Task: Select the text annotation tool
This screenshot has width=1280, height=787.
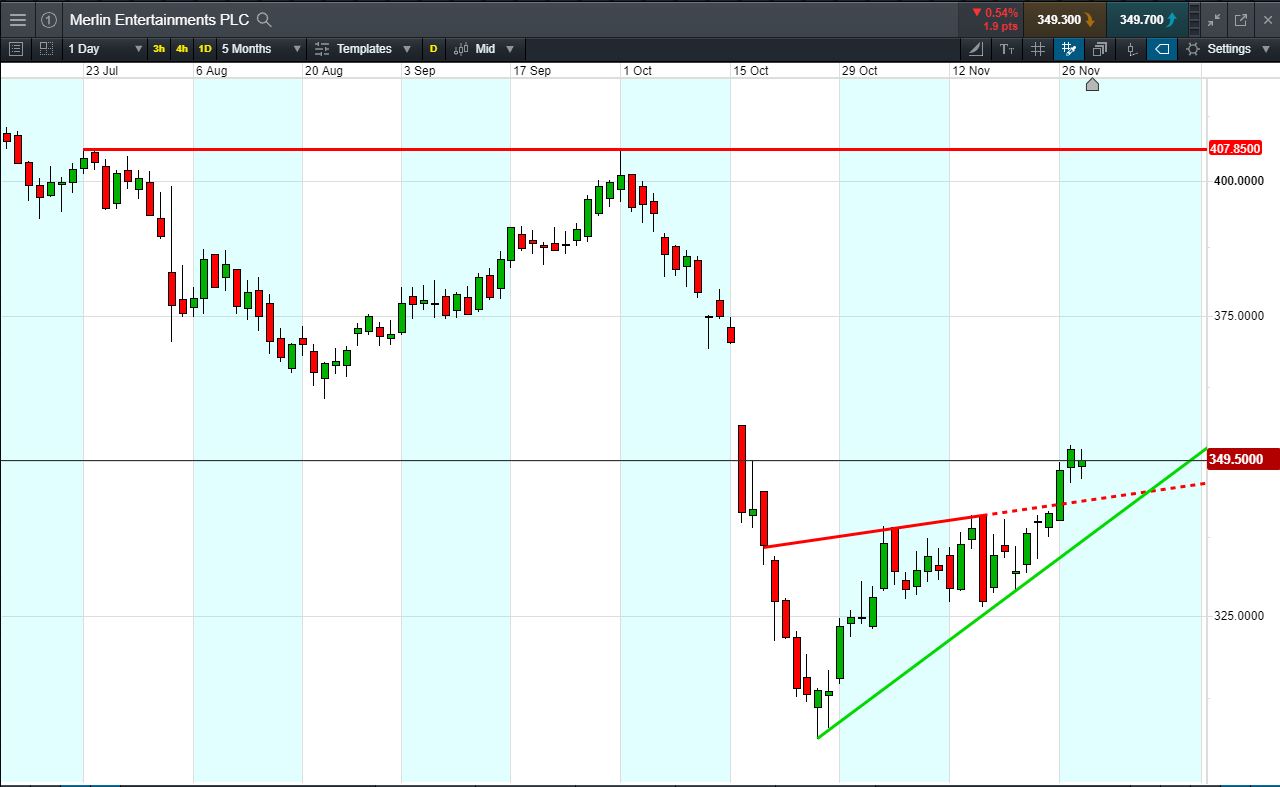Action: (1007, 48)
